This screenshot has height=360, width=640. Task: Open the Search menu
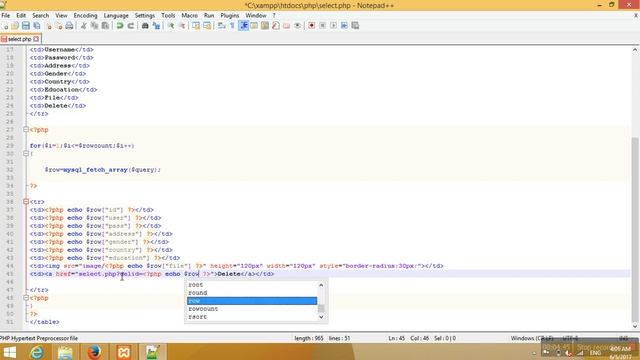pos(40,16)
